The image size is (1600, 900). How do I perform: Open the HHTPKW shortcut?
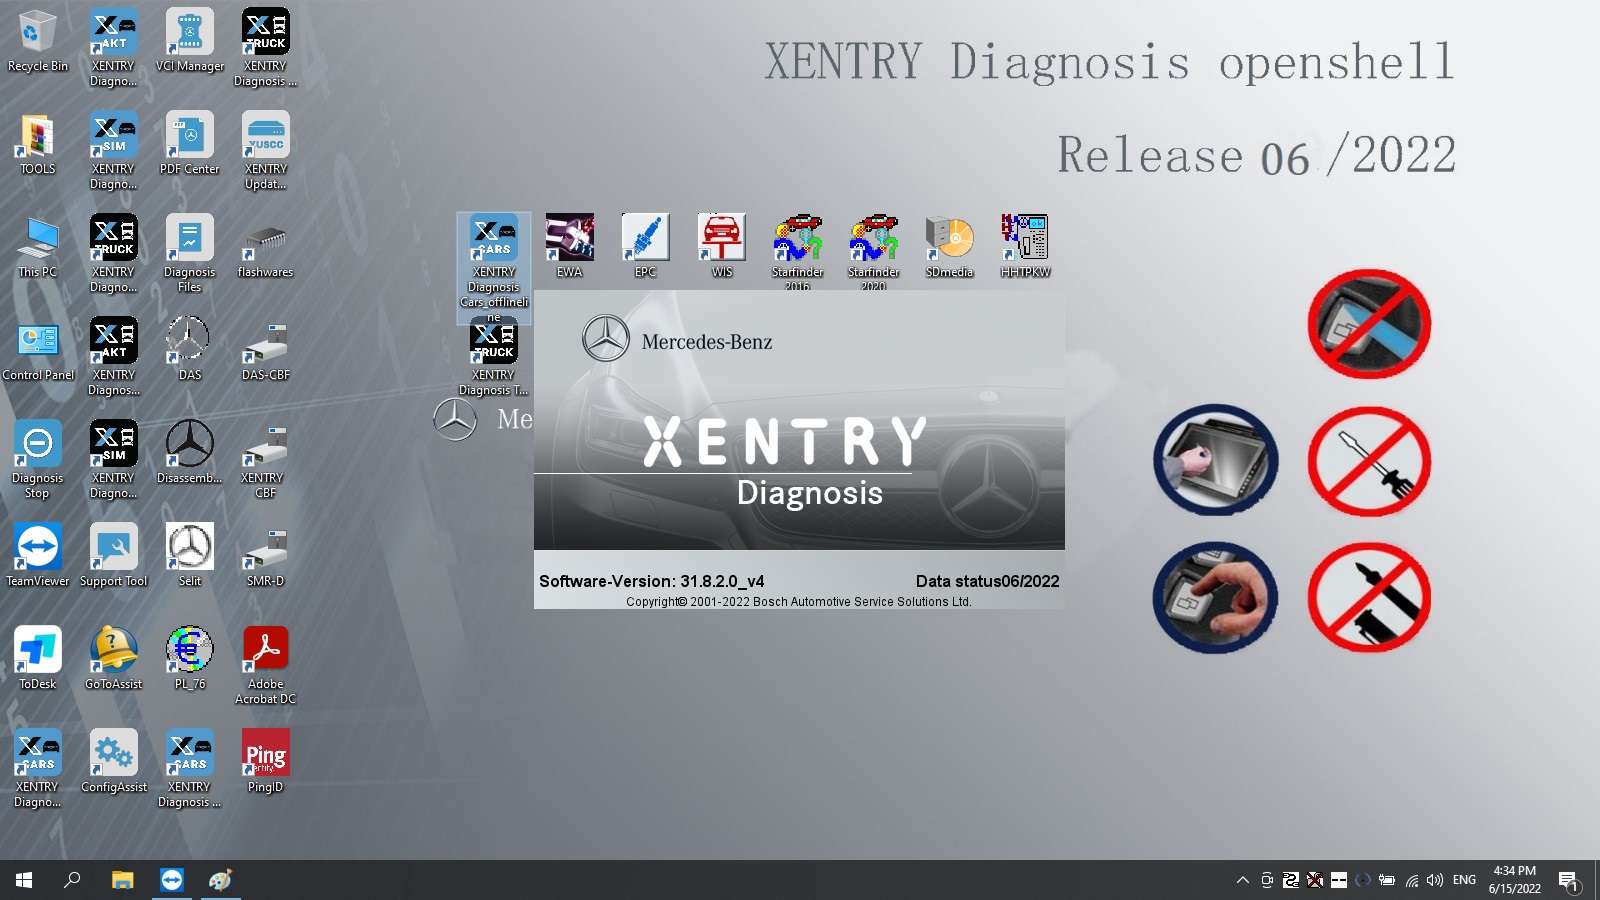[1026, 246]
